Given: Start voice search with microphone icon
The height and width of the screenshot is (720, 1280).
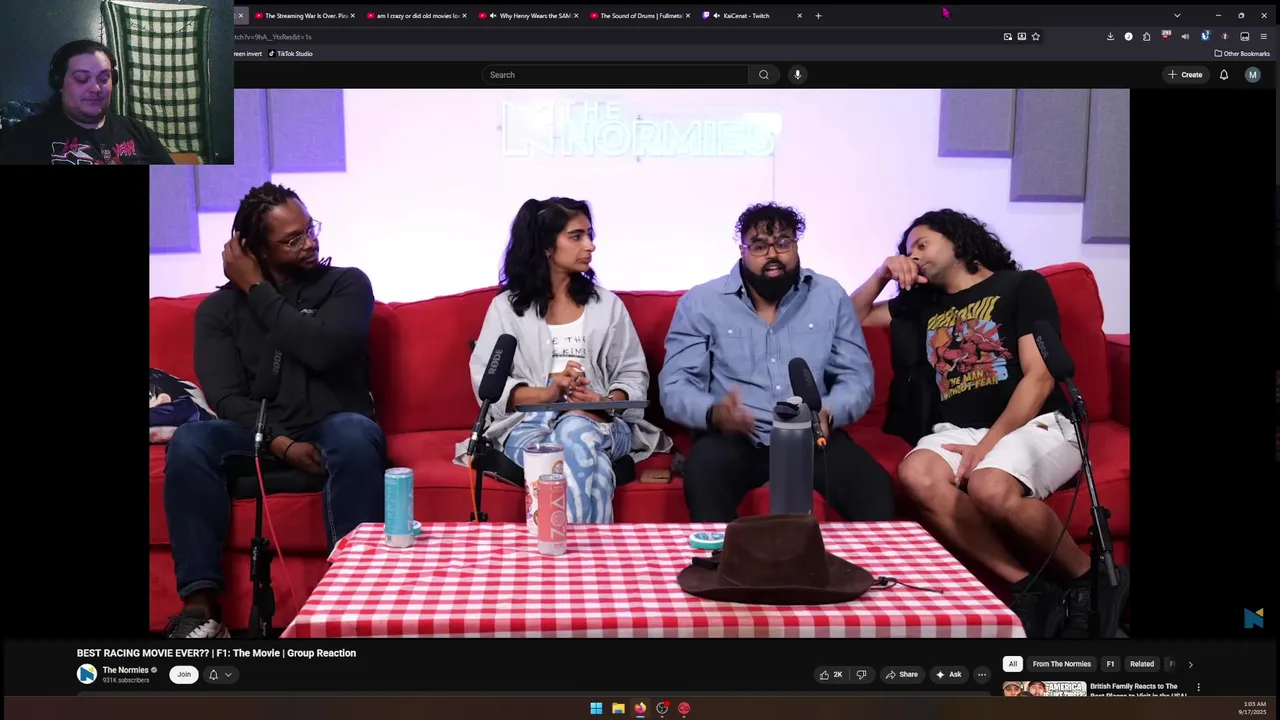Looking at the screenshot, I should click(x=797, y=74).
